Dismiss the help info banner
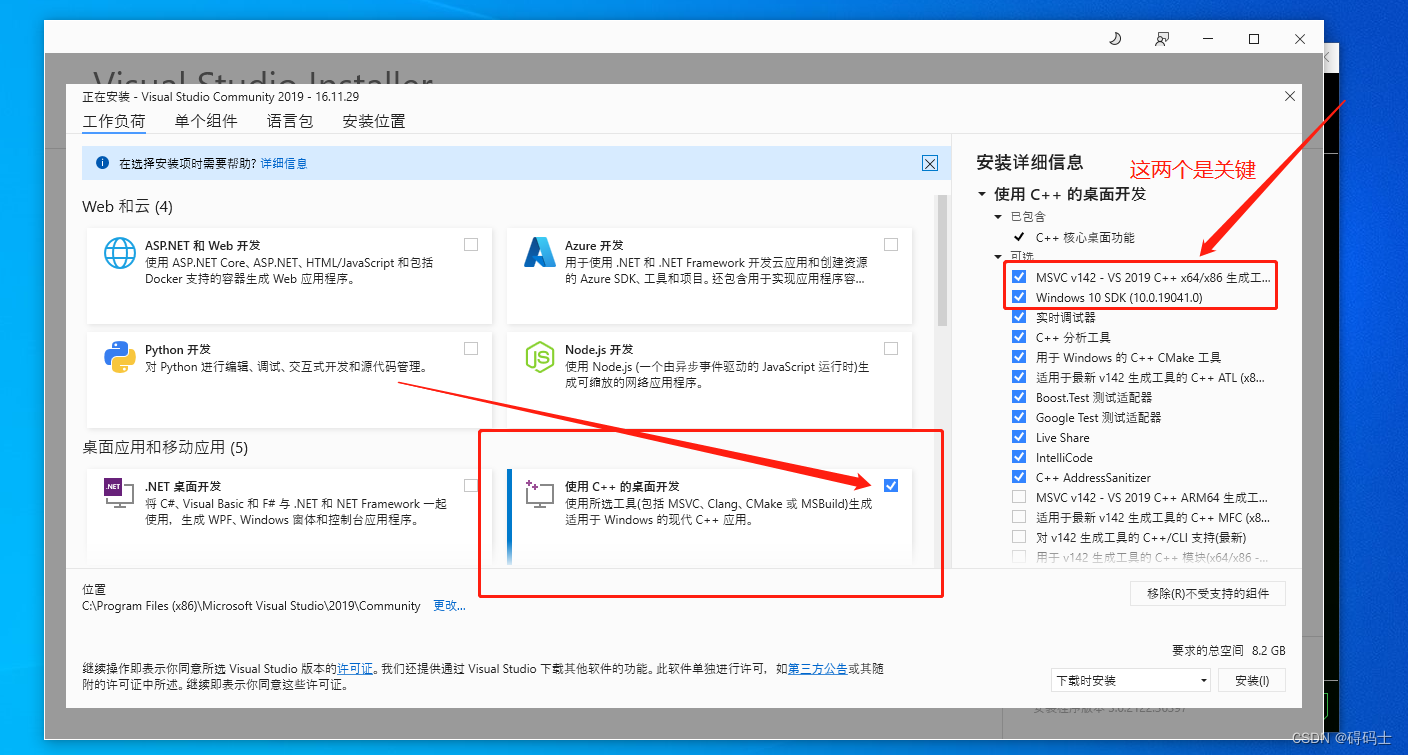The width and height of the screenshot is (1408, 755). [x=930, y=163]
